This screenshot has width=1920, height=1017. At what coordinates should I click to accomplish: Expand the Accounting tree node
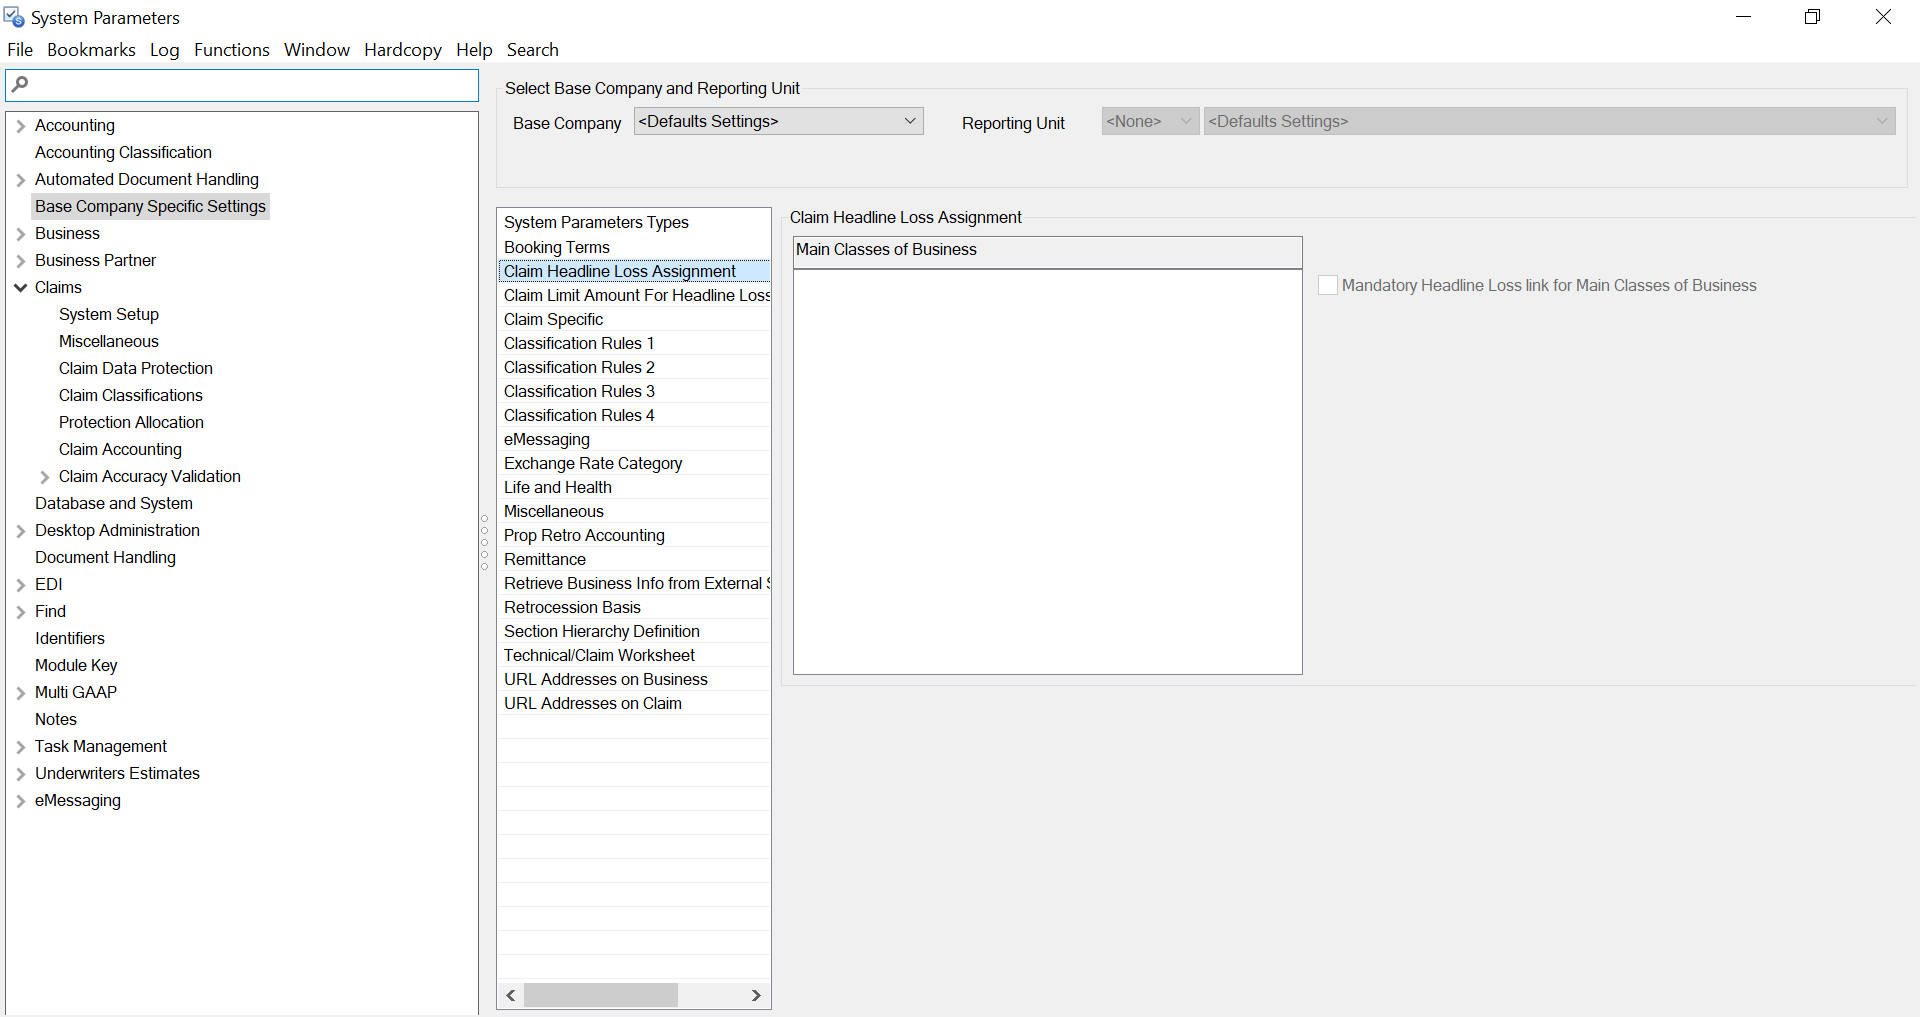point(20,126)
